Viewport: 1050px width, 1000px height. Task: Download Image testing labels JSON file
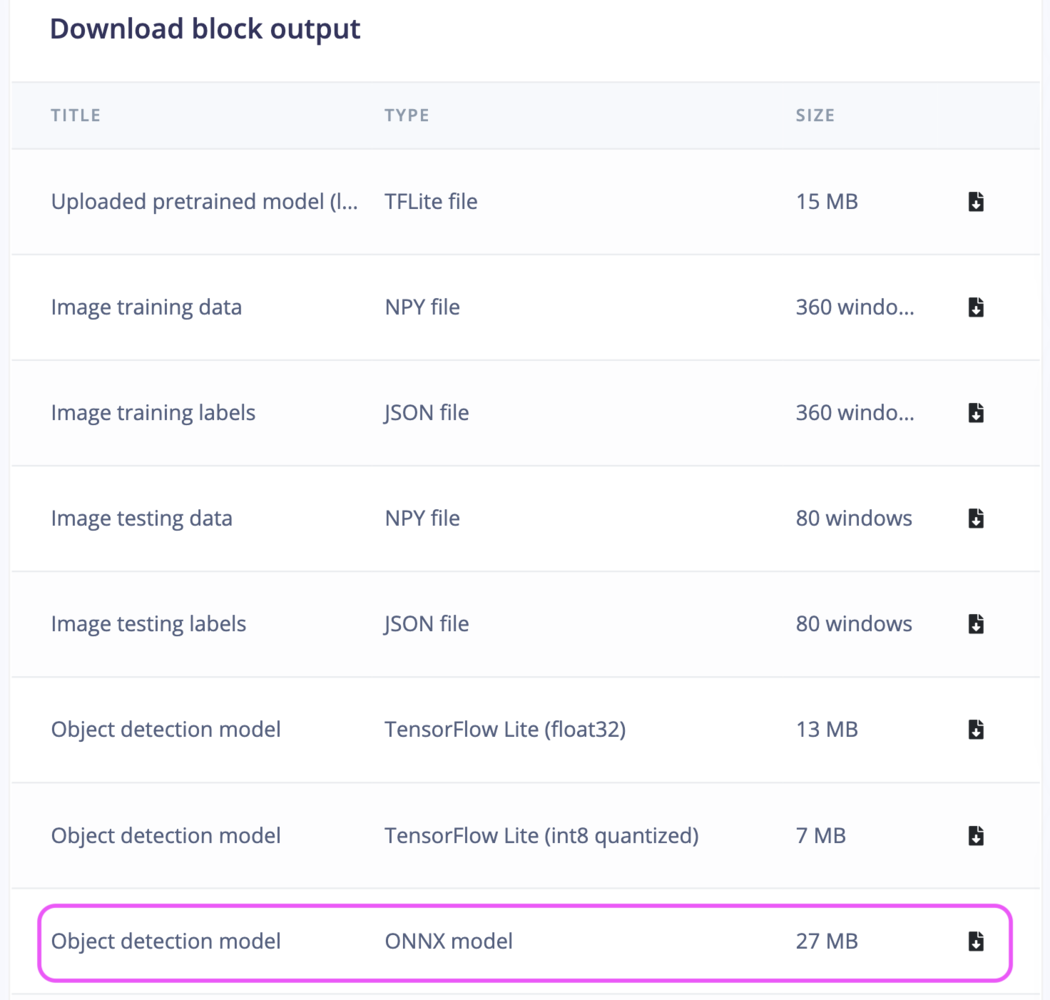(x=976, y=624)
